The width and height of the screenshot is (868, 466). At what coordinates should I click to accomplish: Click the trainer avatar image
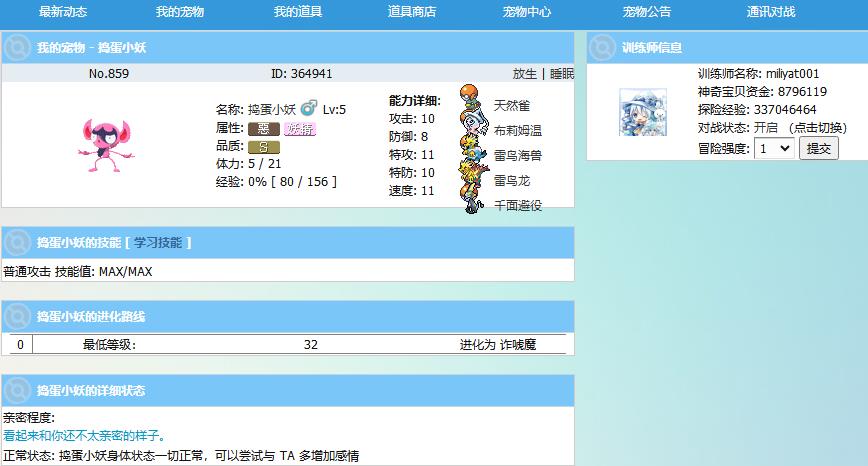click(643, 112)
